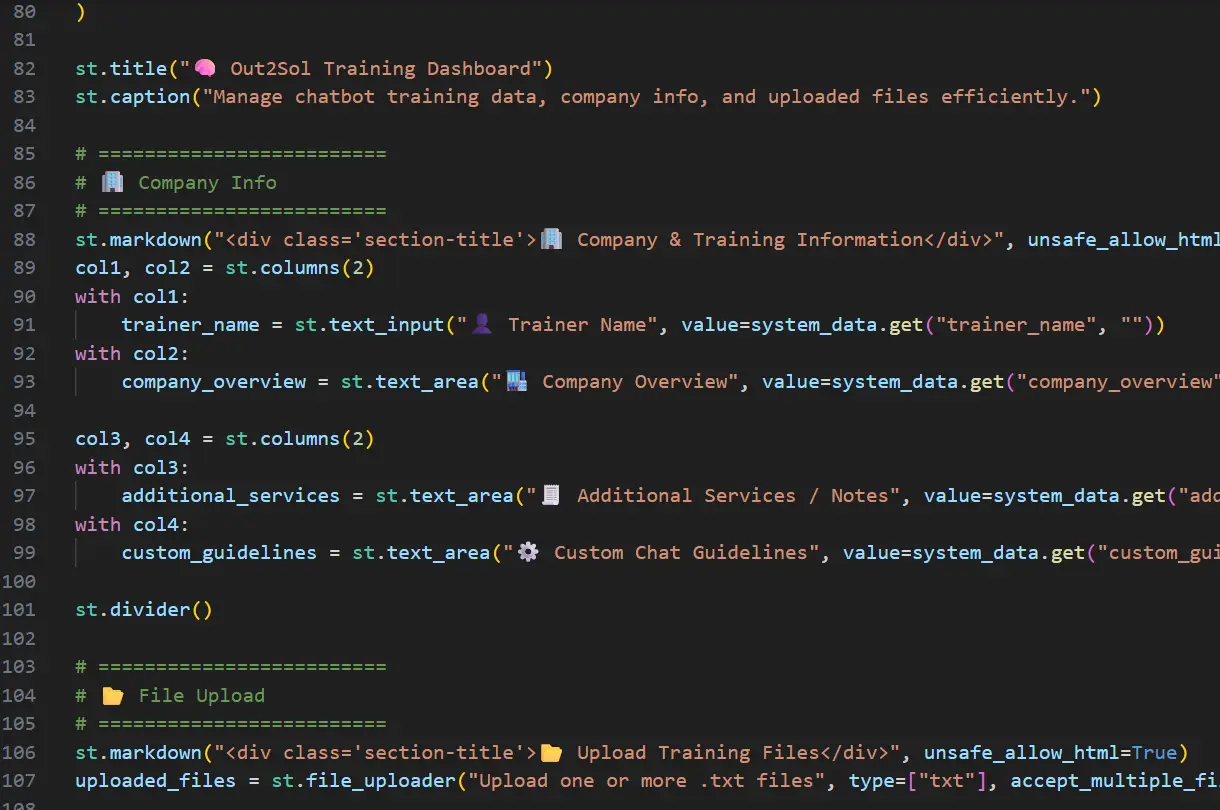The width and height of the screenshot is (1220, 810).
Task: Select the company_overview variable name
Action: click(x=213, y=381)
